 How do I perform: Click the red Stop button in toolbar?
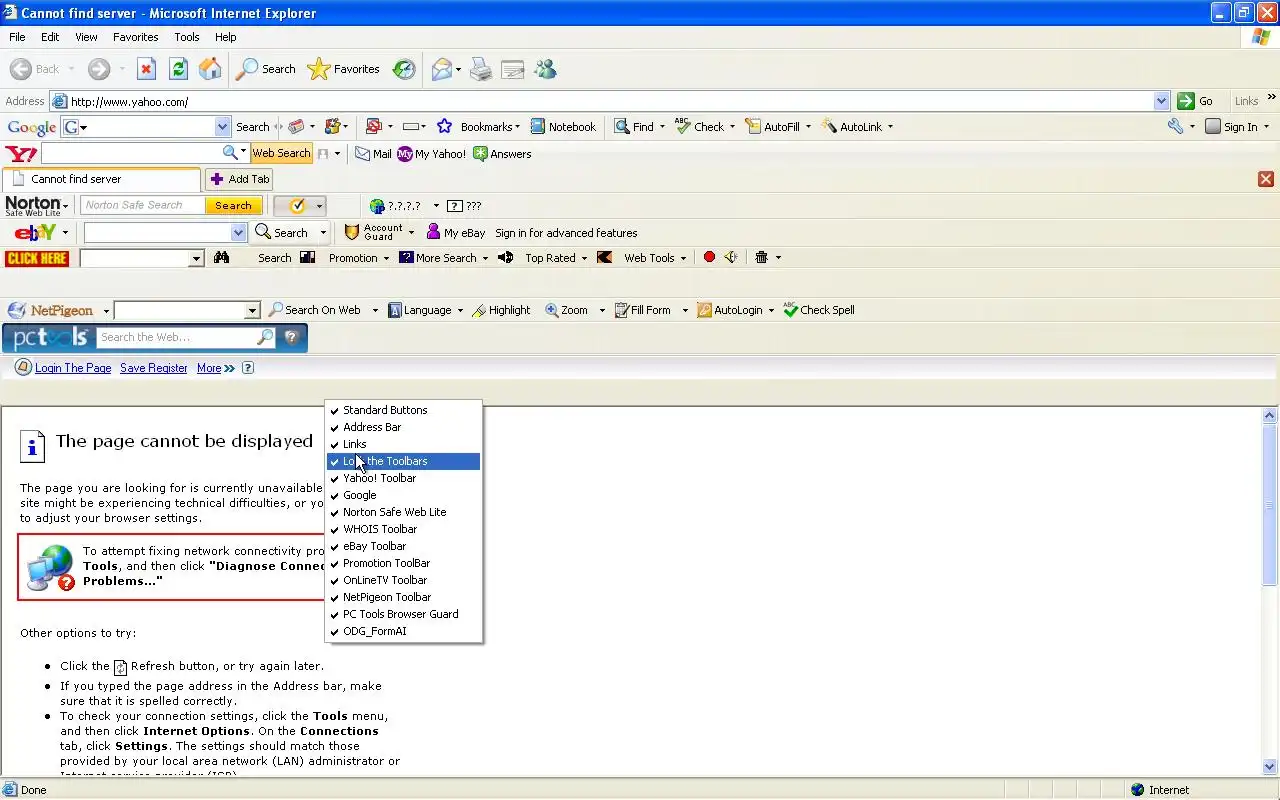[146, 69]
